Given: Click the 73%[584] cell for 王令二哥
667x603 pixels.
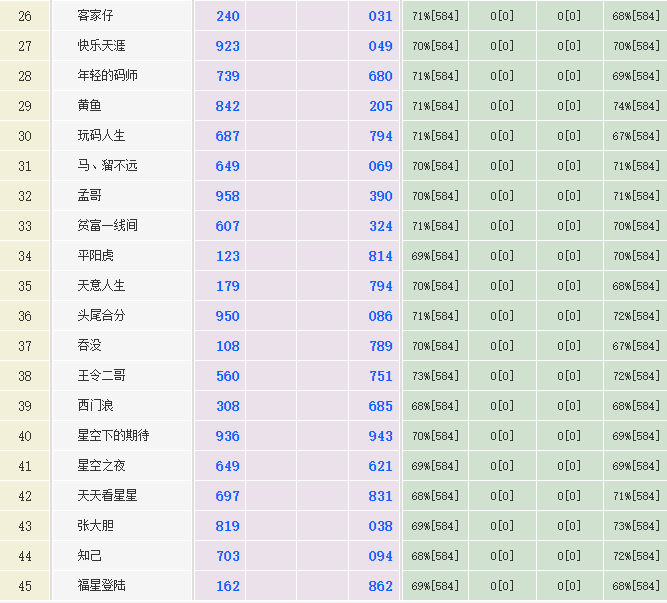Looking at the screenshot, I should coord(435,376).
